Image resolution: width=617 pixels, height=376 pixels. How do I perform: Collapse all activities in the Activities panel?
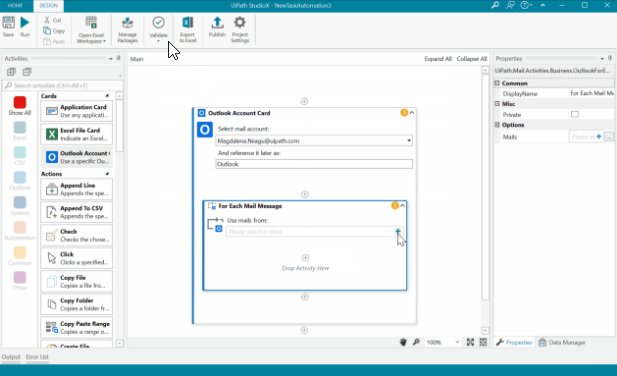[x=27, y=72]
